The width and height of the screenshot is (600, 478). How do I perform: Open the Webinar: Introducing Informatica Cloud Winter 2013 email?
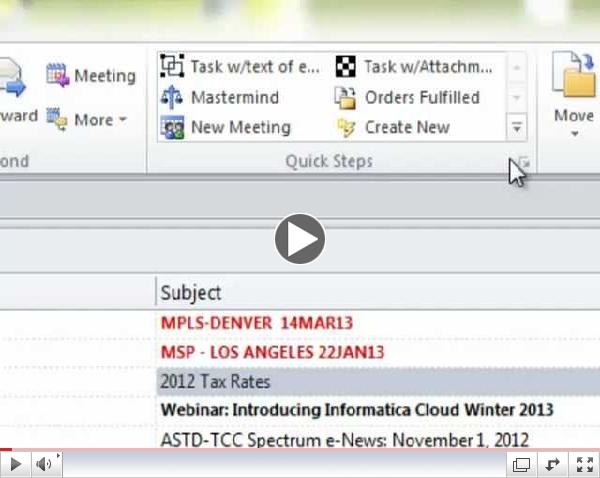pos(357,410)
